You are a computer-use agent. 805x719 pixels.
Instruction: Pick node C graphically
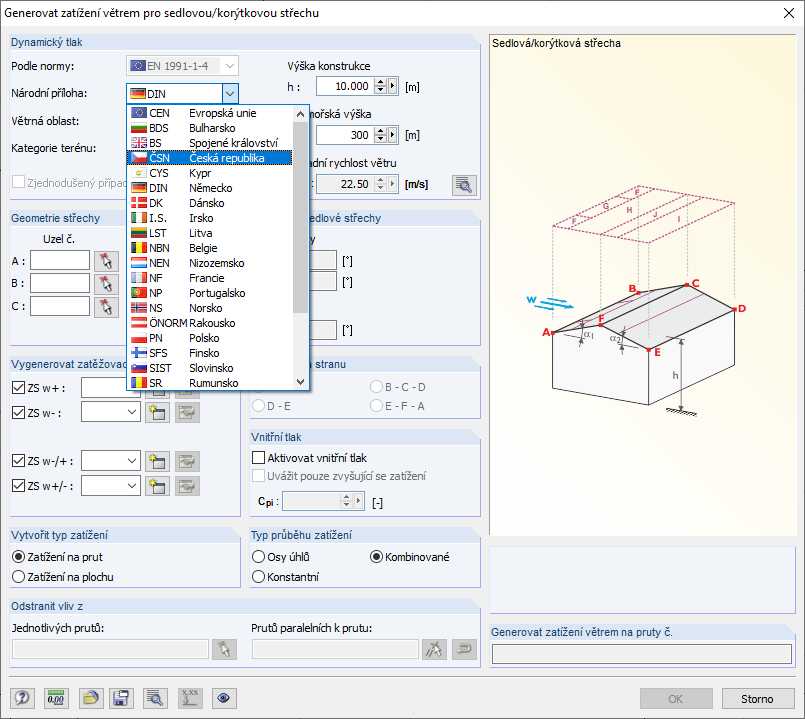pyautogui.click(x=106, y=307)
